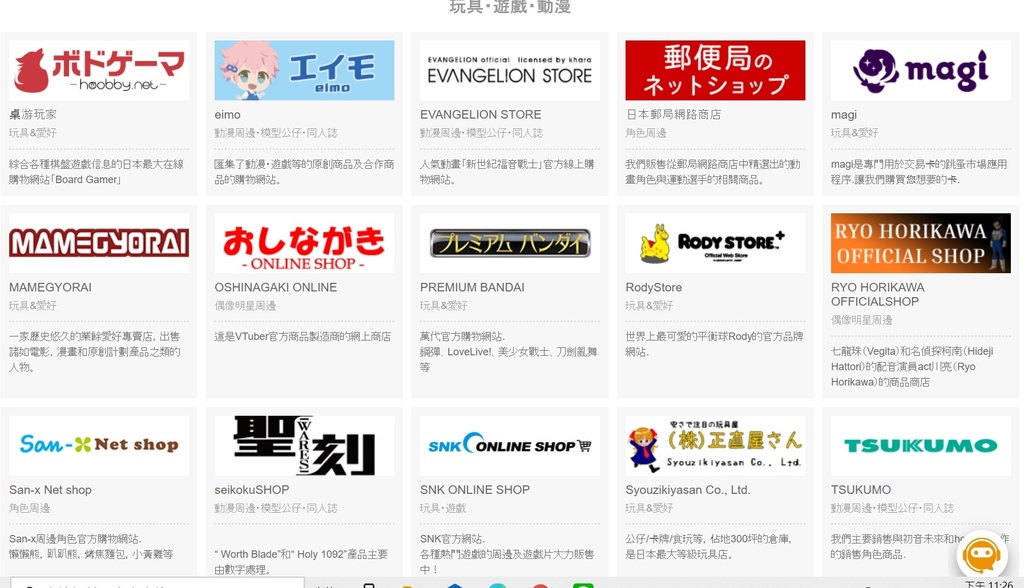The image size is (1024, 588).
Task: Click 動漫周邊·模型公仔·同人誌 under TSUKUMO
Action: coord(892,508)
